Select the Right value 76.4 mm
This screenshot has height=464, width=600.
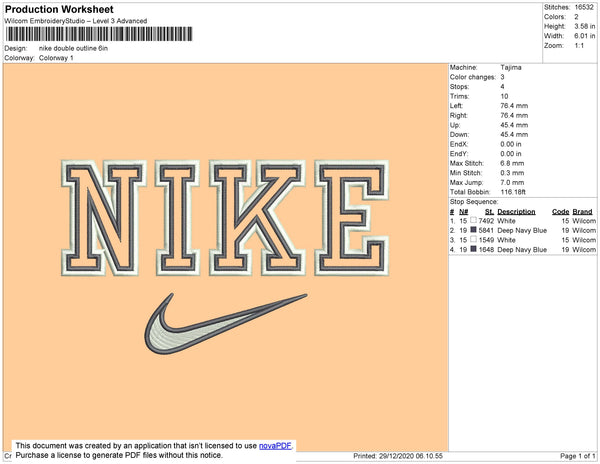pyautogui.click(x=514, y=115)
